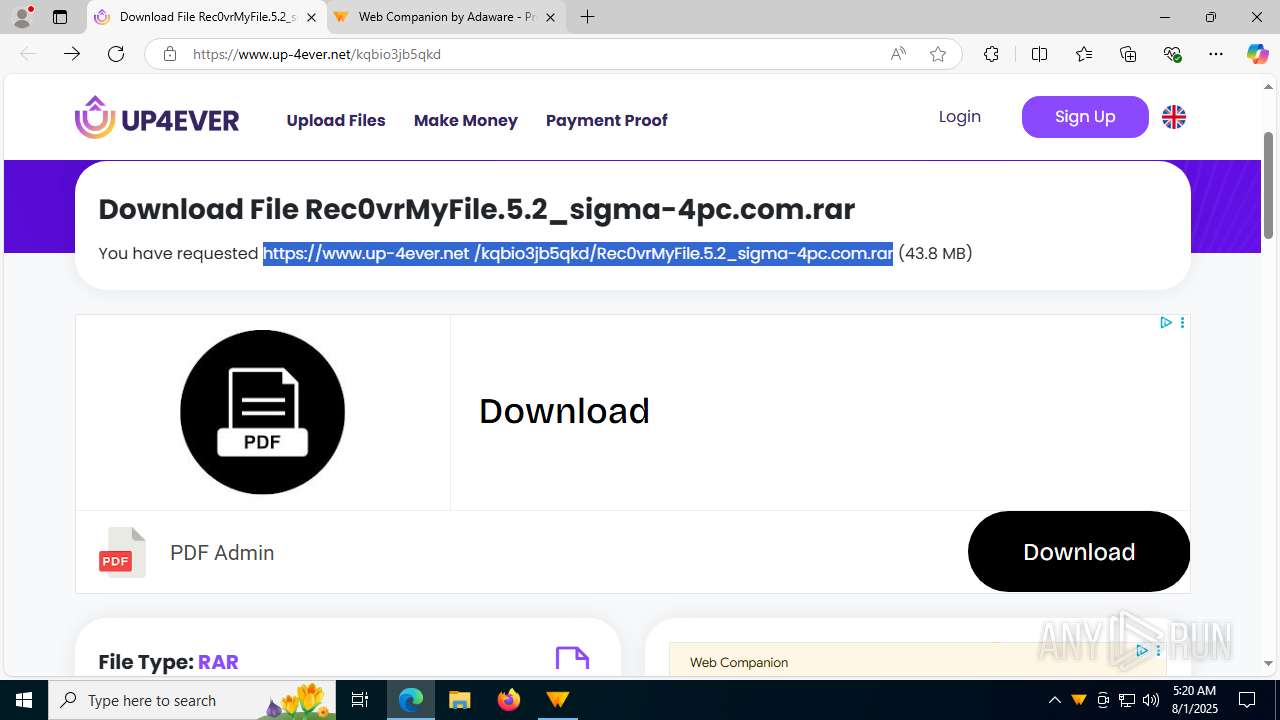Open Firefox from taskbar

coord(509,700)
